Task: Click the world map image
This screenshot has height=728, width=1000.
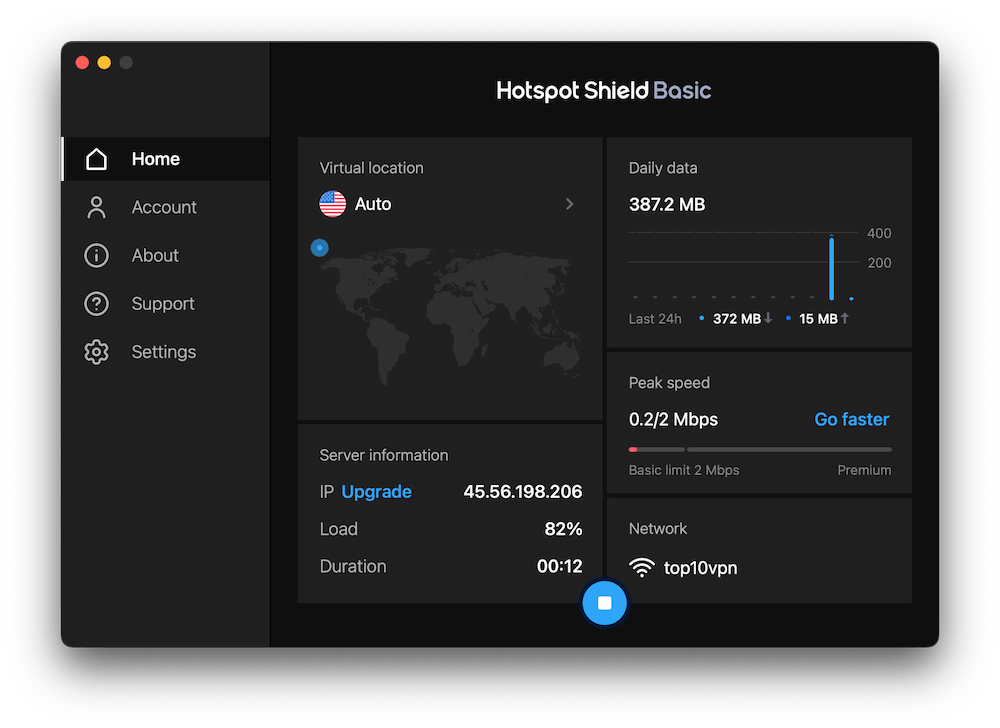Action: pos(450,317)
